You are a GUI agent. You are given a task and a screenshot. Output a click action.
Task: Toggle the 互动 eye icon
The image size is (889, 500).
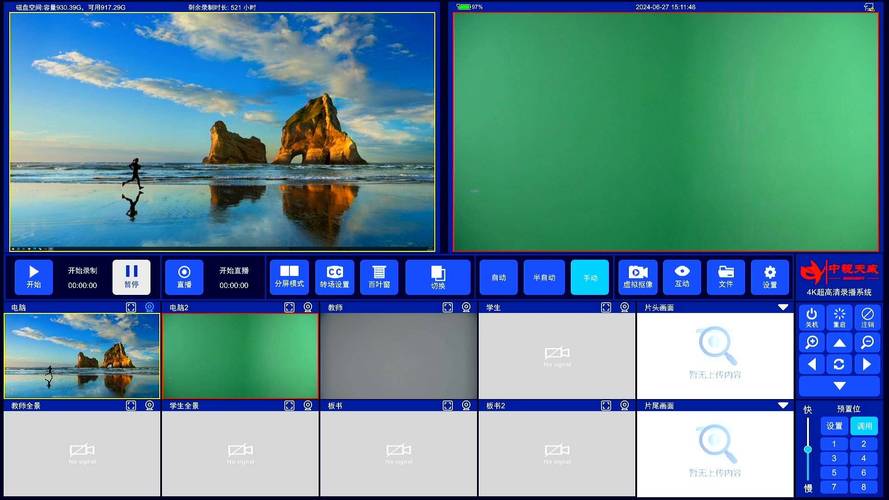(681, 277)
